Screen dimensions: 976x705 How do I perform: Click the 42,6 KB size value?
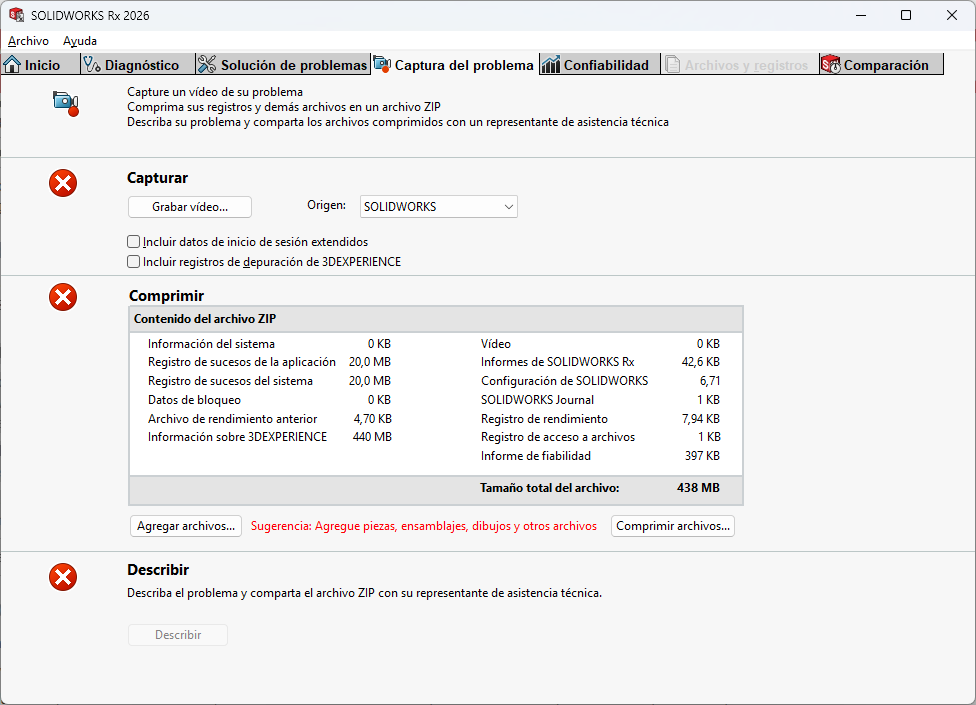pos(700,362)
